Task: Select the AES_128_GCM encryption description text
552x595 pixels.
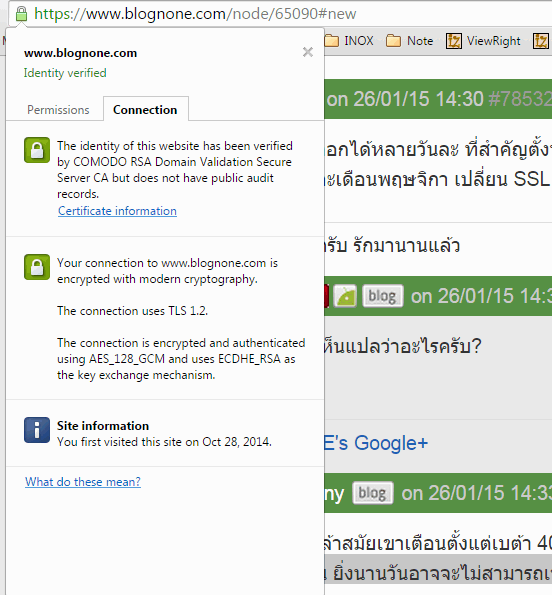Action: tap(181, 359)
